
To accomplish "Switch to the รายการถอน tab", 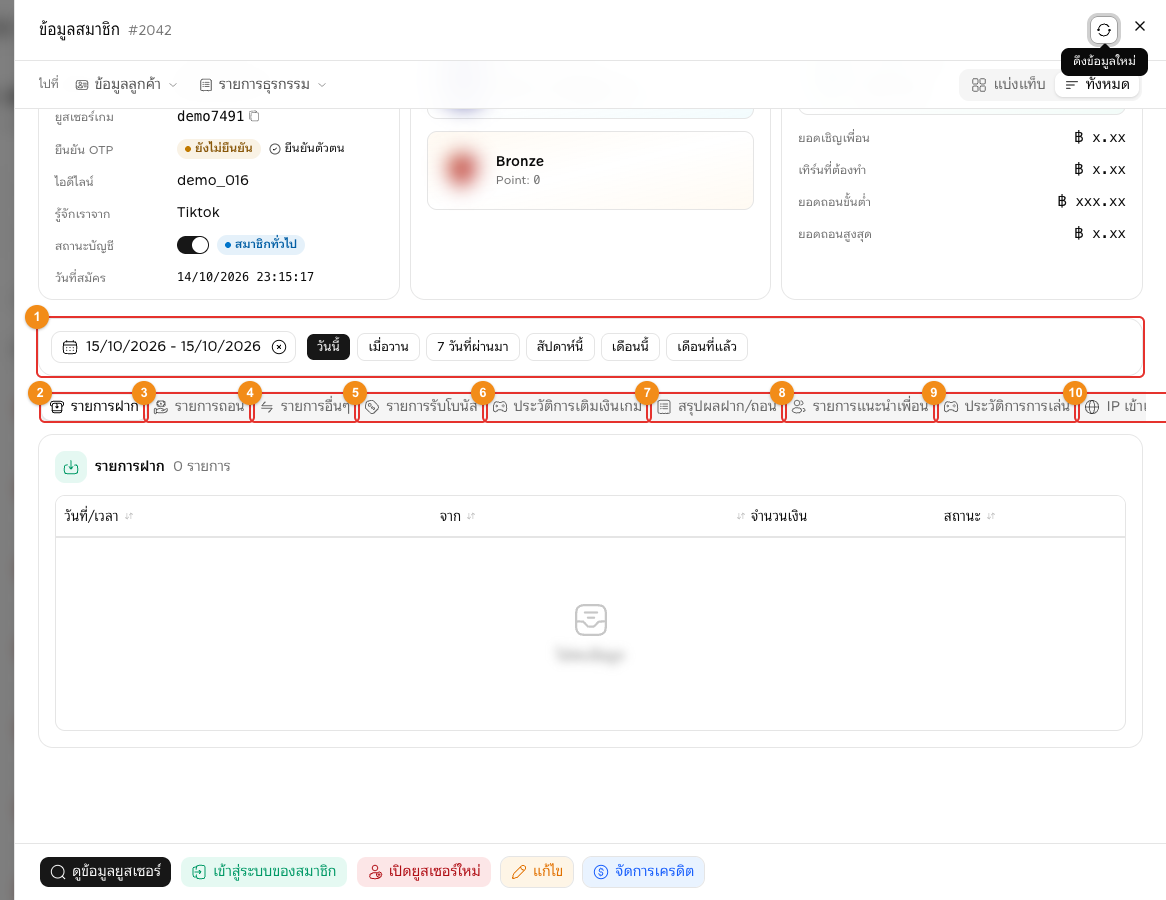I will (199, 407).
